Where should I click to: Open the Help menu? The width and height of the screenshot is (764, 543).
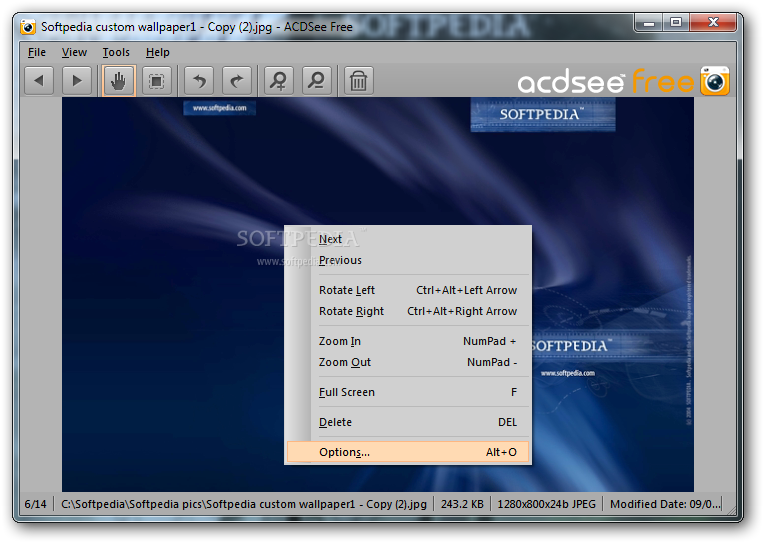coord(158,52)
